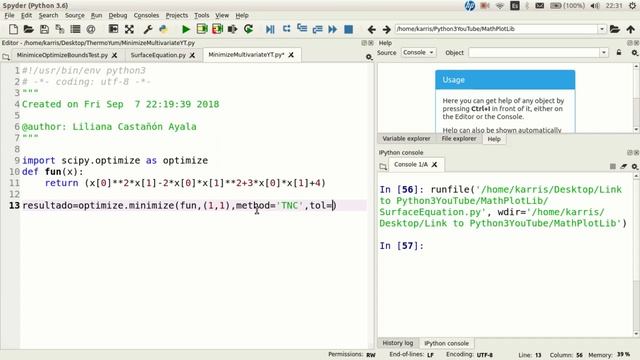Open the Debug menu
Image resolution: width=640 pixels, height=360 pixels.
click(x=118, y=16)
